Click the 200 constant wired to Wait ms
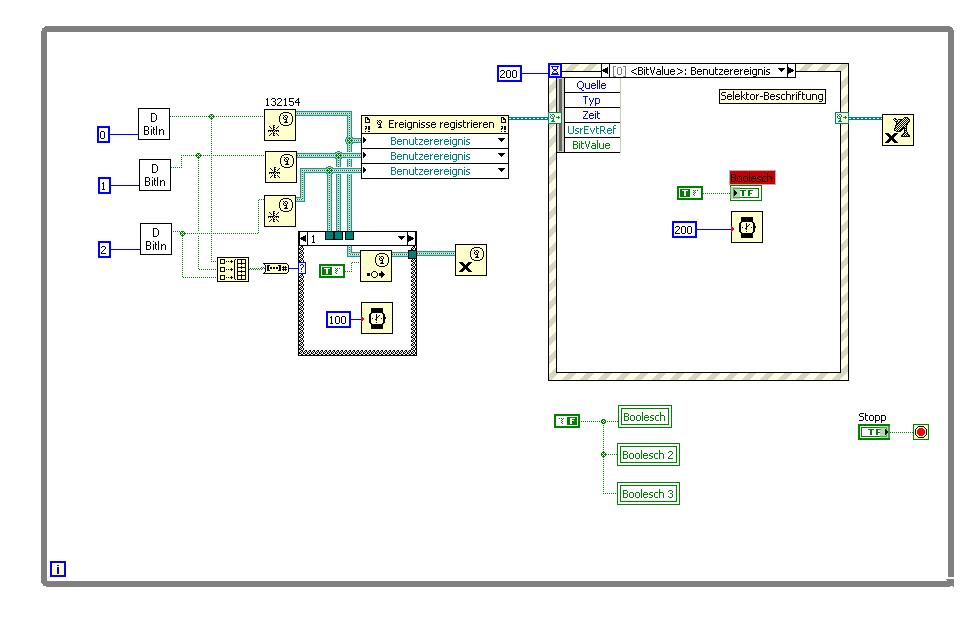 pyautogui.click(x=684, y=229)
